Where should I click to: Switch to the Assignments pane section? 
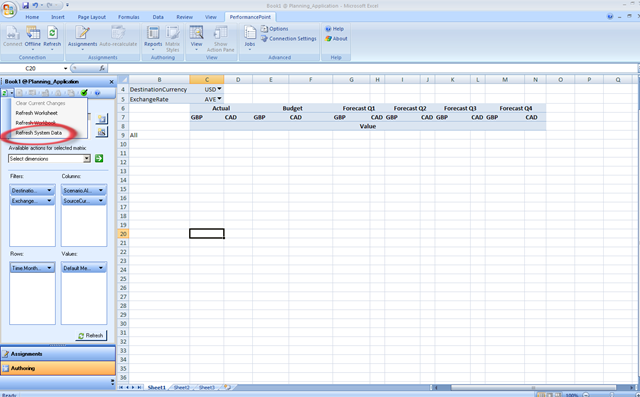pos(58,354)
